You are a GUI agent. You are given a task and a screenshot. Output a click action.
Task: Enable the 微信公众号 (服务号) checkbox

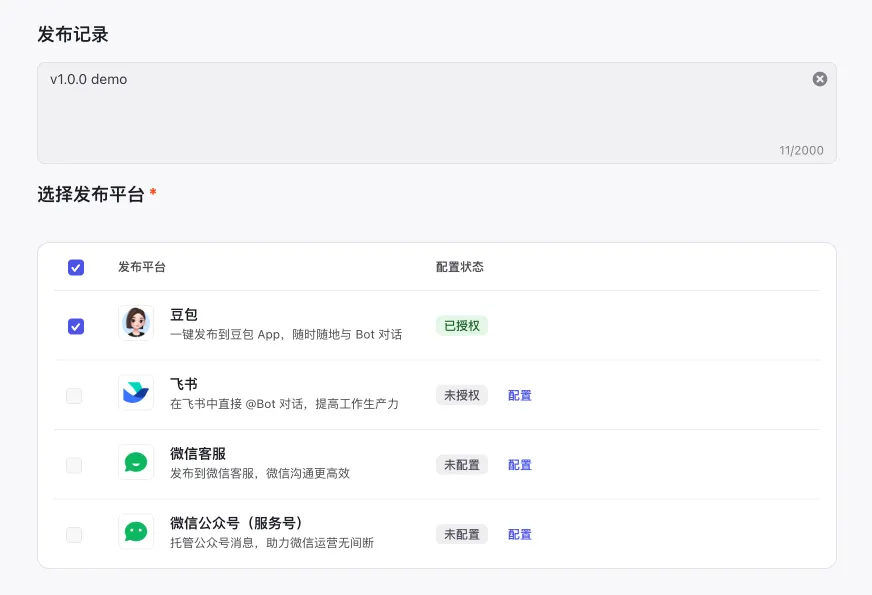coord(74,535)
